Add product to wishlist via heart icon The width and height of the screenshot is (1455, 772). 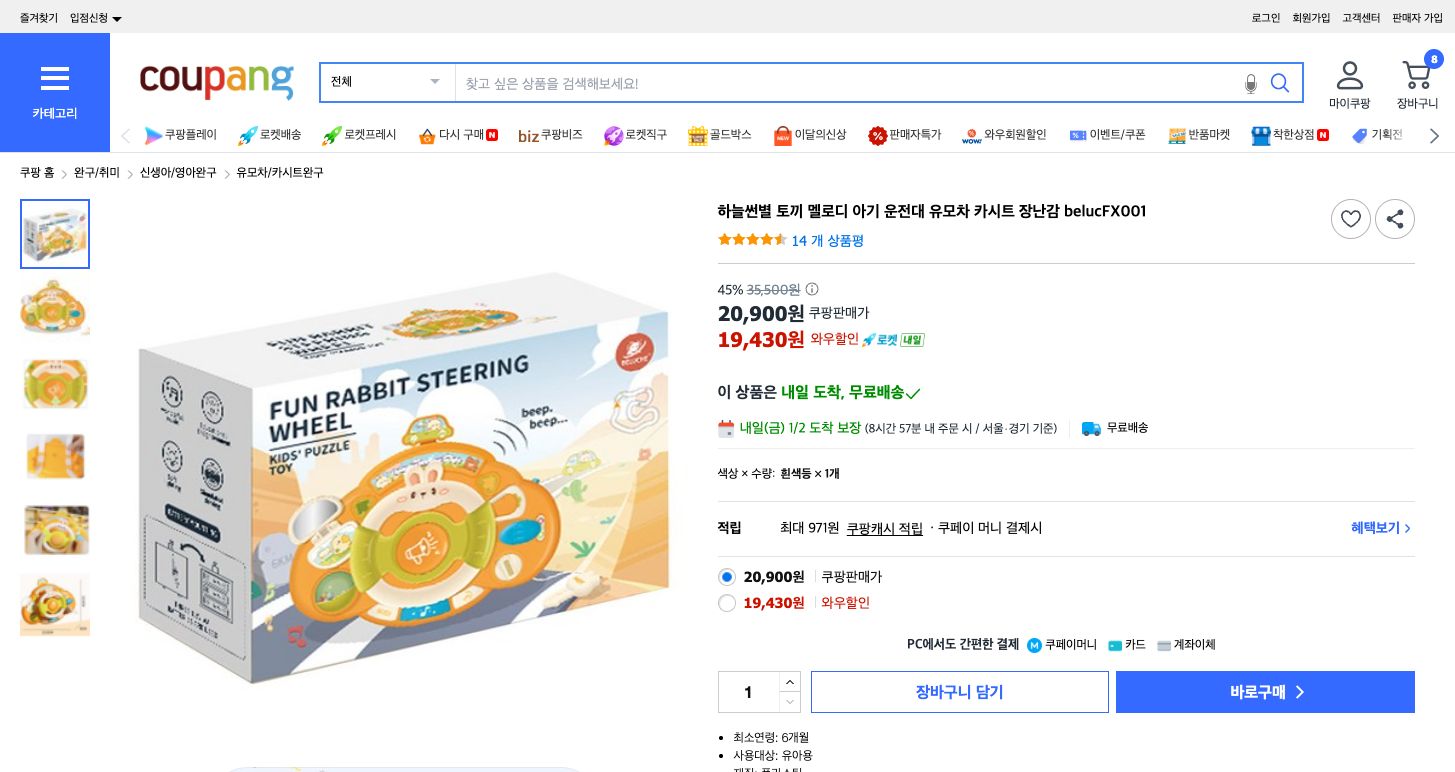(x=1351, y=219)
